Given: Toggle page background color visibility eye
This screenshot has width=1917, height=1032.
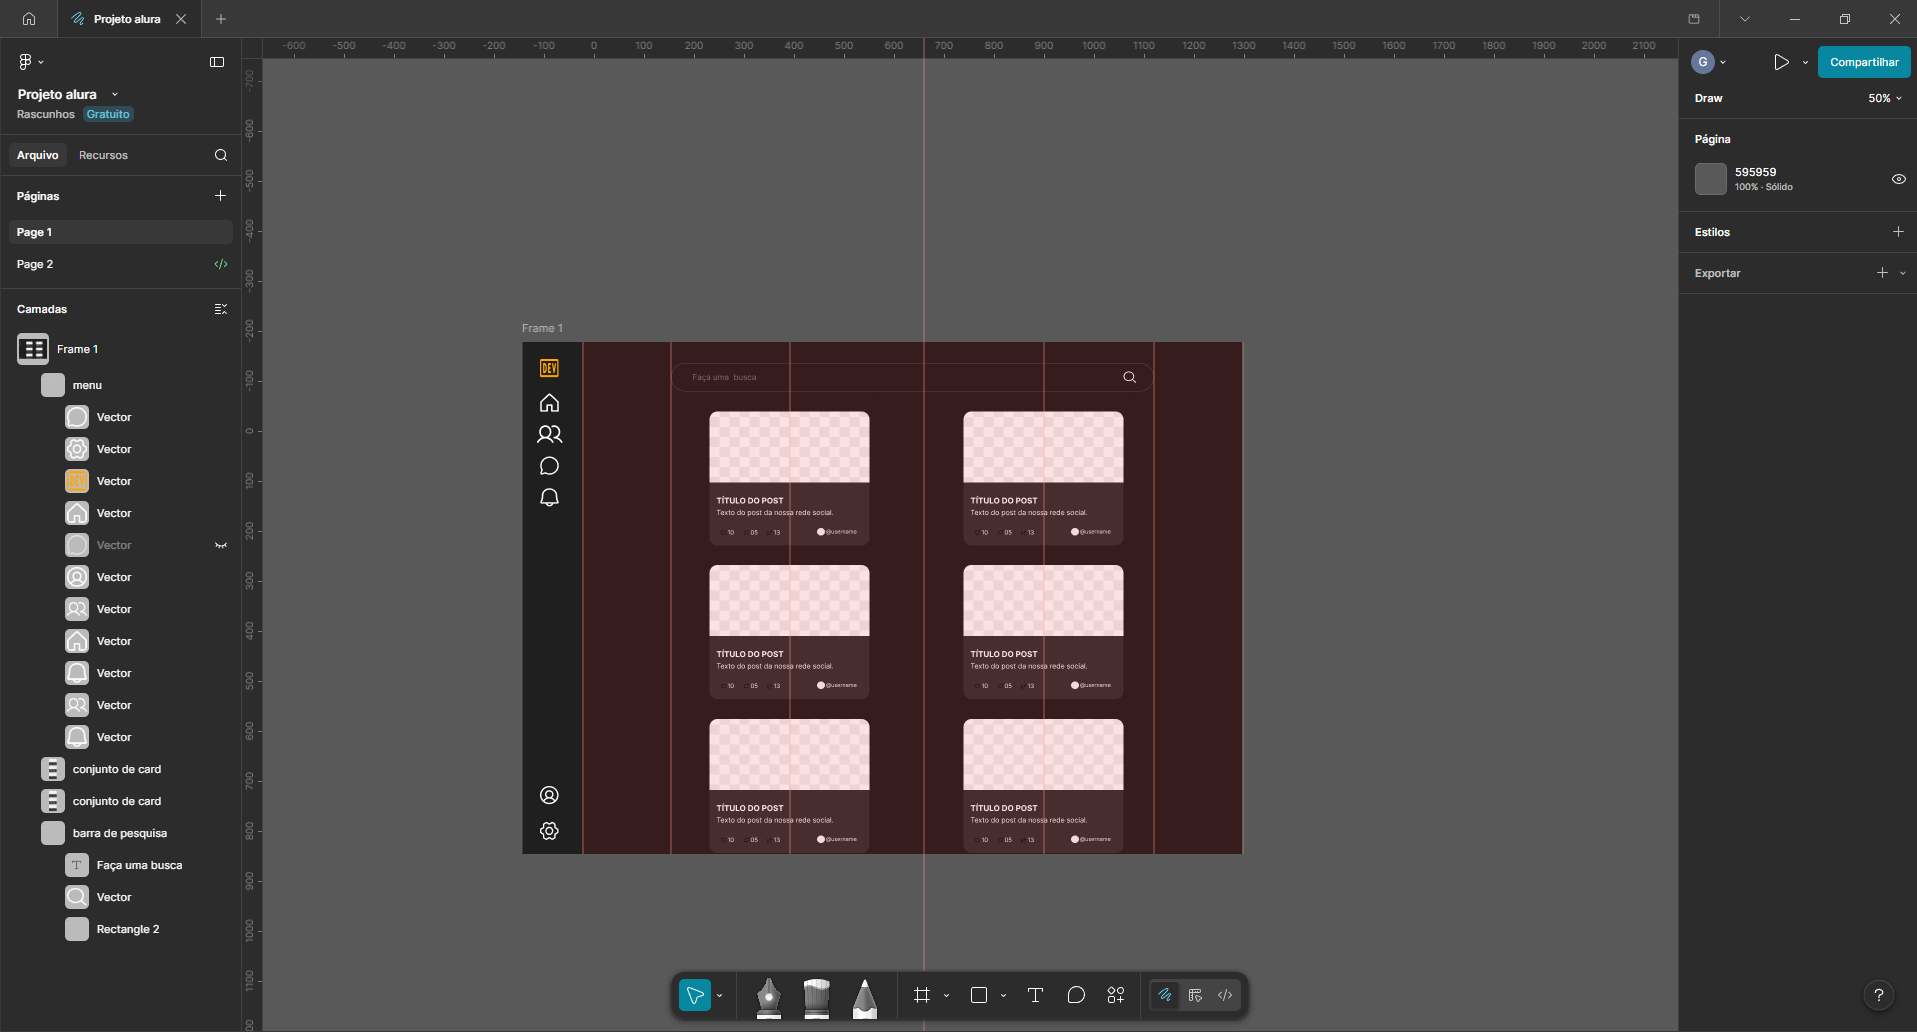Looking at the screenshot, I should tap(1898, 179).
